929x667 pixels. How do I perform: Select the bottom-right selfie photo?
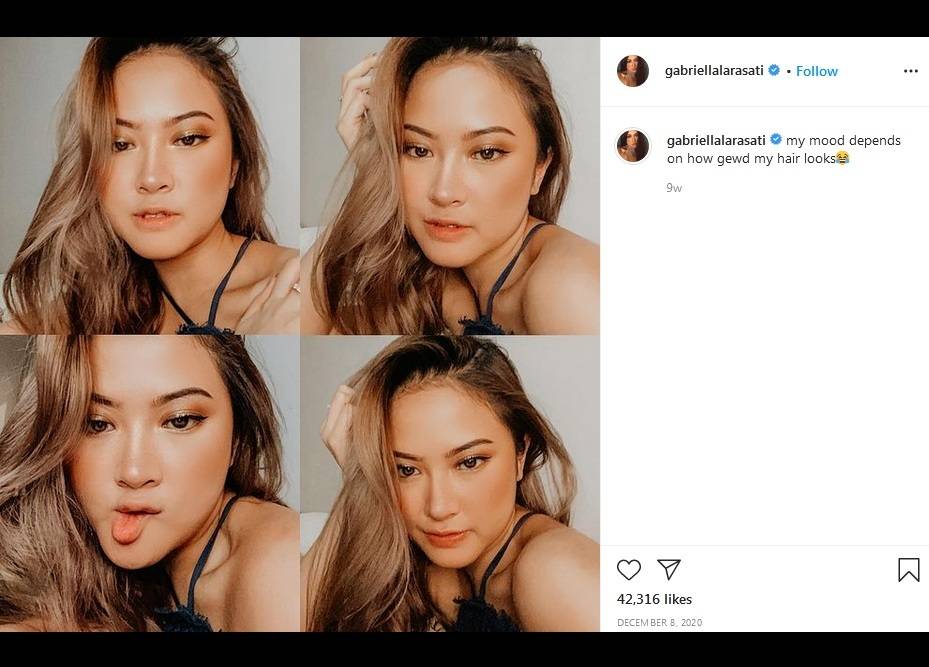click(450, 483)
